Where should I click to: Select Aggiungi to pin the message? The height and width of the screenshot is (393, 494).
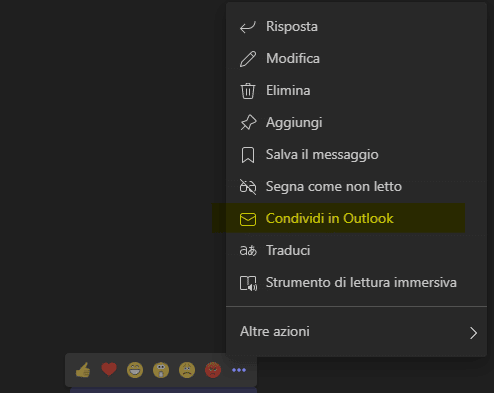356,123
